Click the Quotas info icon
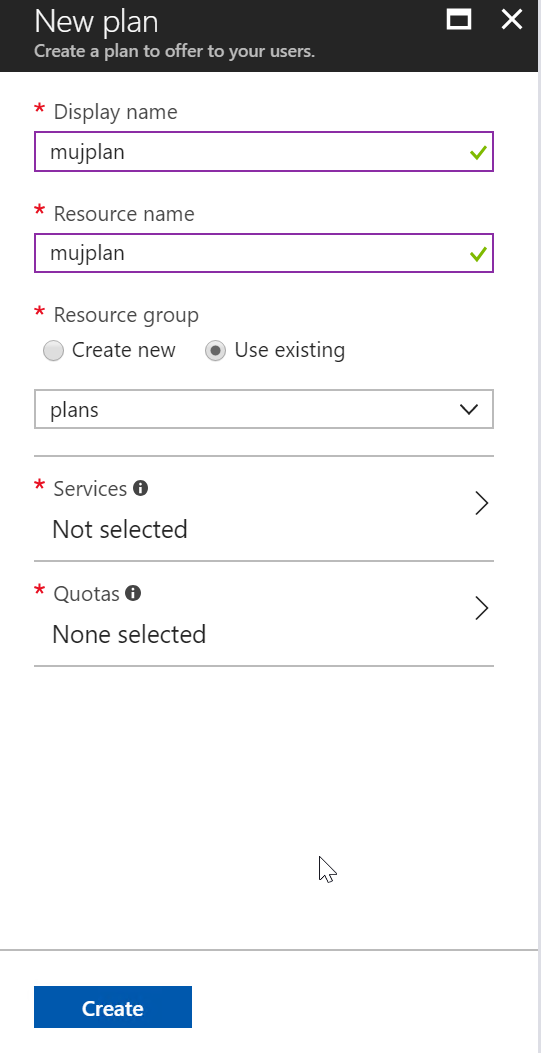This screenshot has height=1053, width=541. pyautogui.click(x=133, y=593)
